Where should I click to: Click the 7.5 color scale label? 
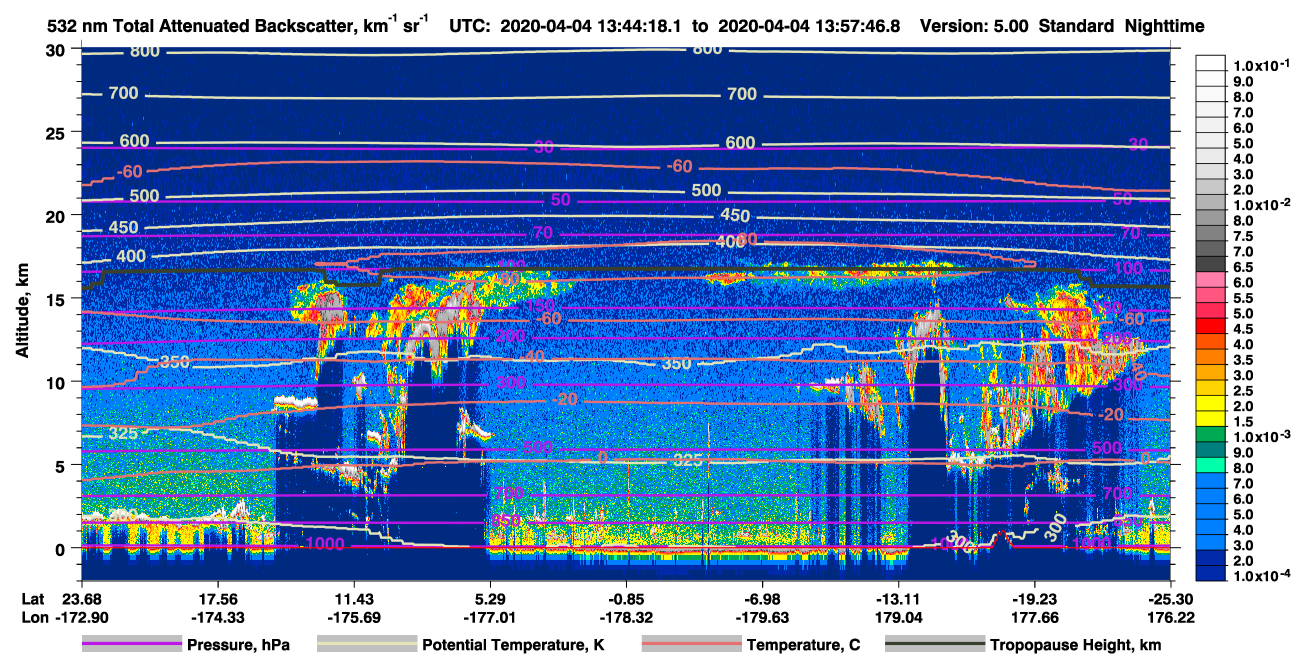(1242, 237)
